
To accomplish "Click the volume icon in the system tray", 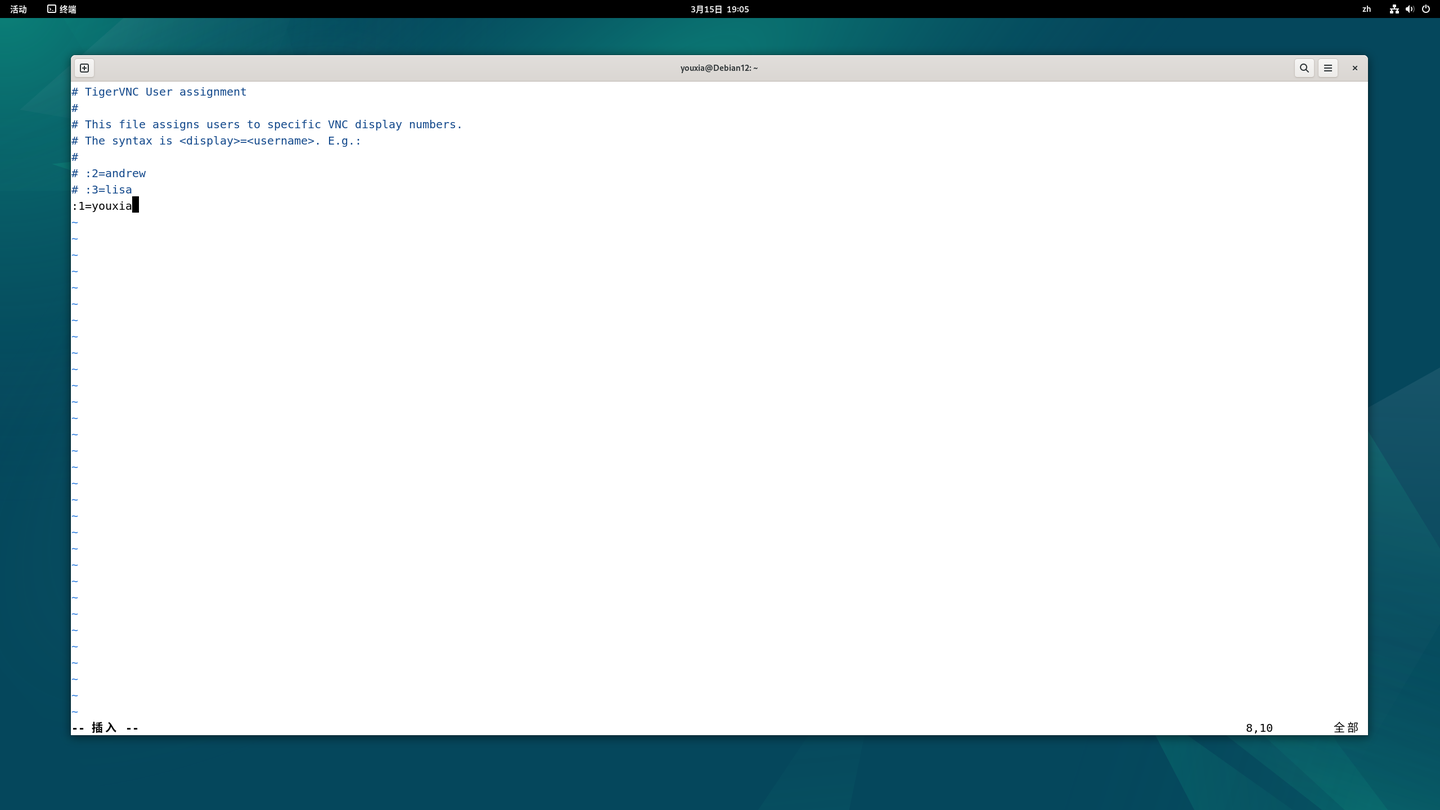I will click(x=1409, y=9).
